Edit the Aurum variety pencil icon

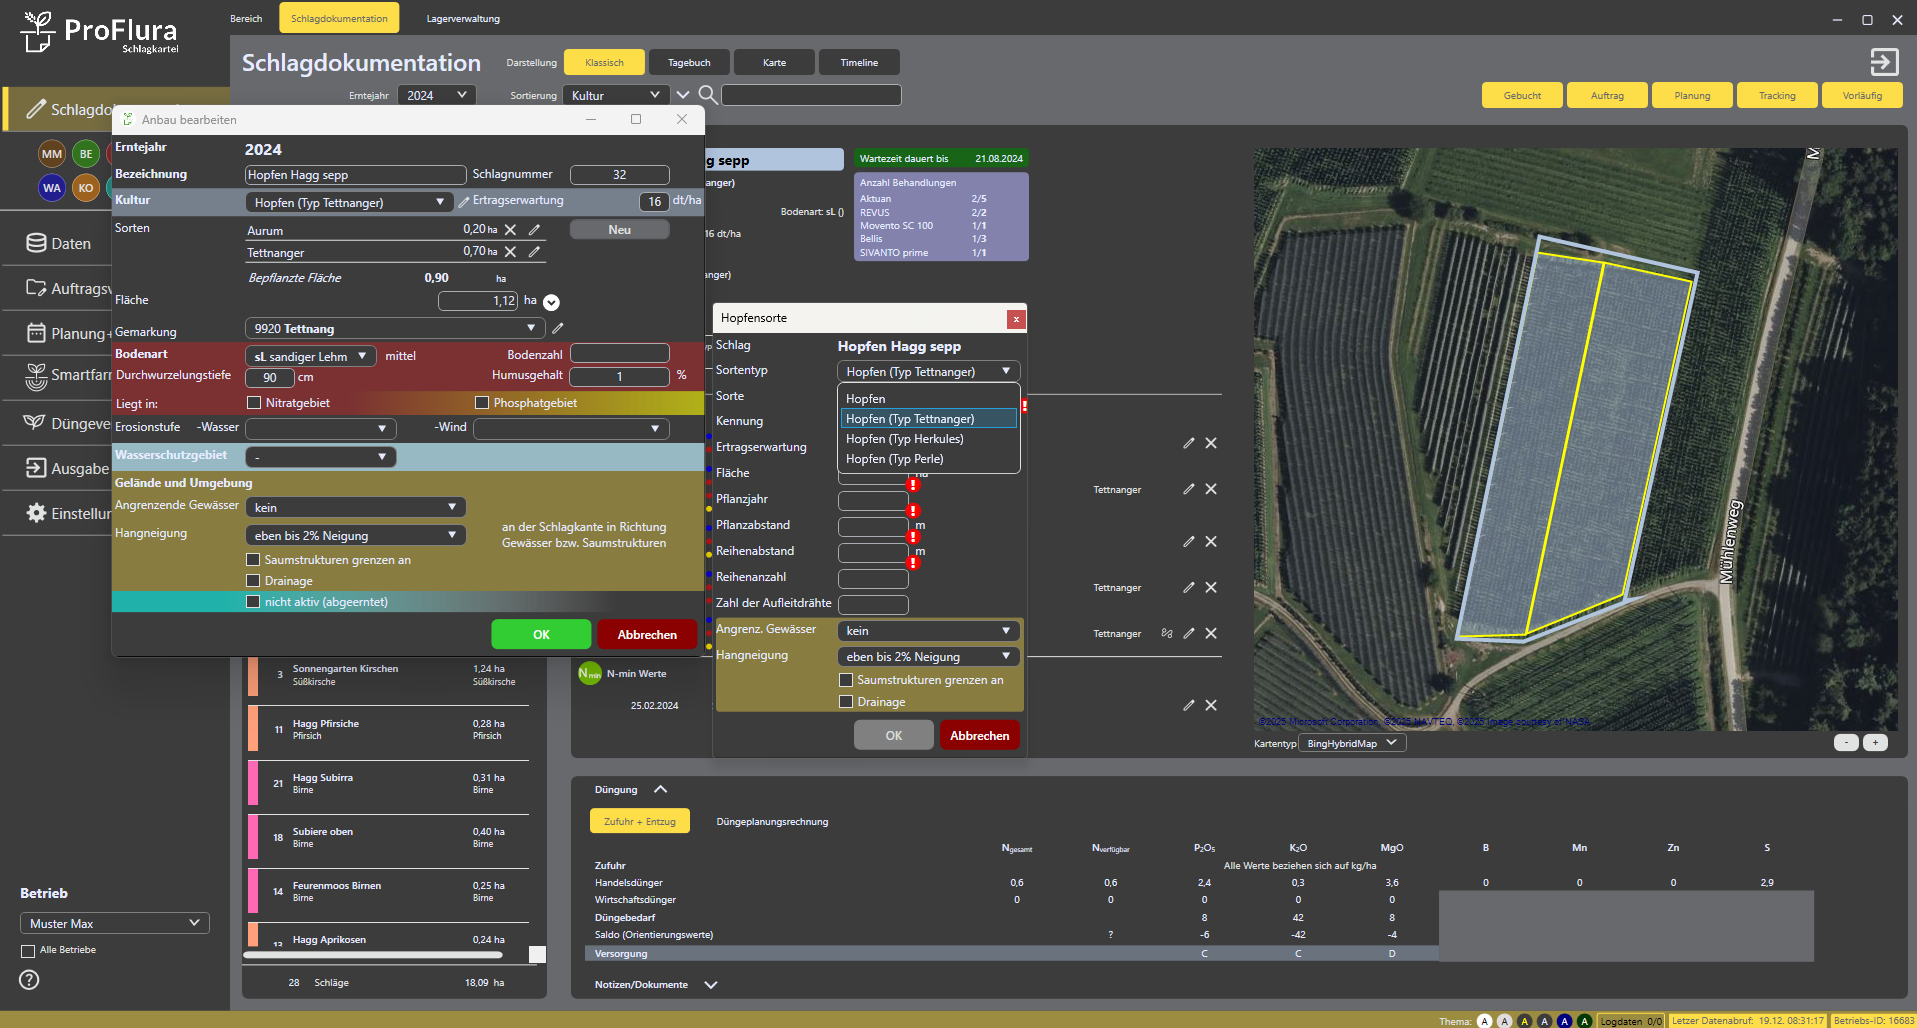(x=534, y=230)
